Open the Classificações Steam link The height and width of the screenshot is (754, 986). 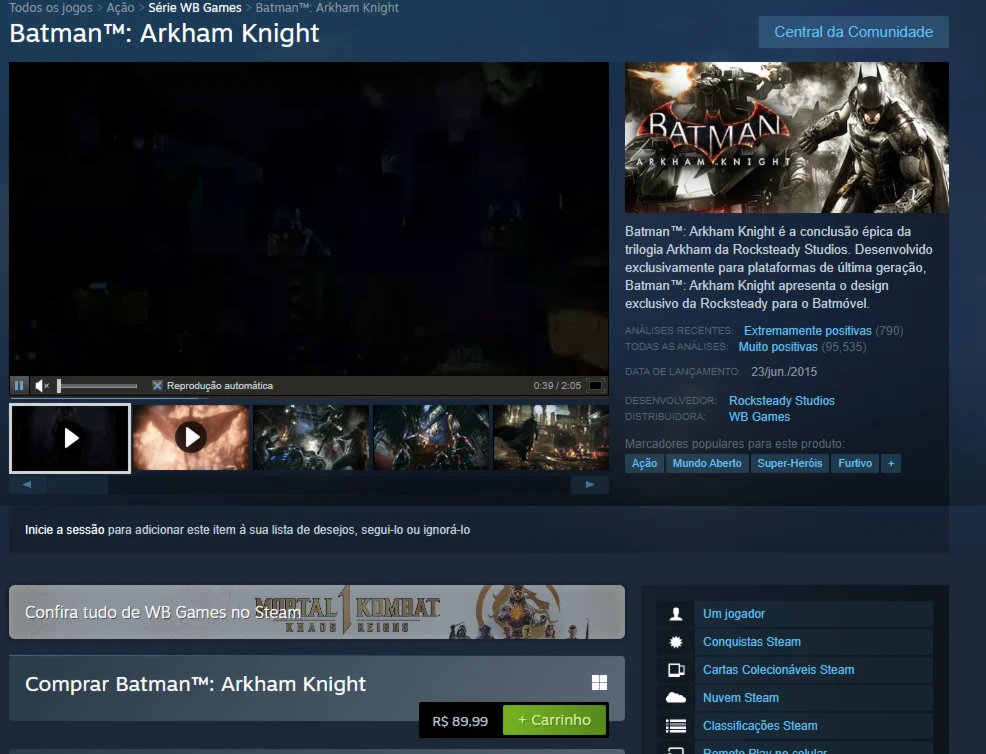click(x=760, y=726)
